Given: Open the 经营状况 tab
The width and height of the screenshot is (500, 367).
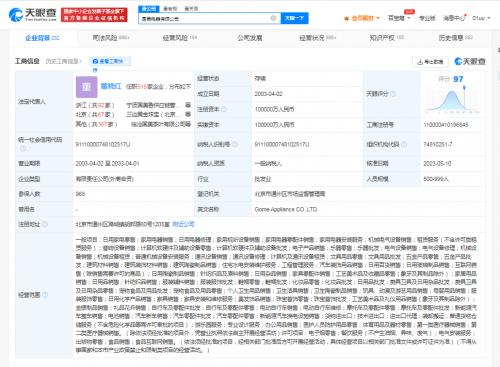Looking at the screenshot, I should [x=317, y=38].
